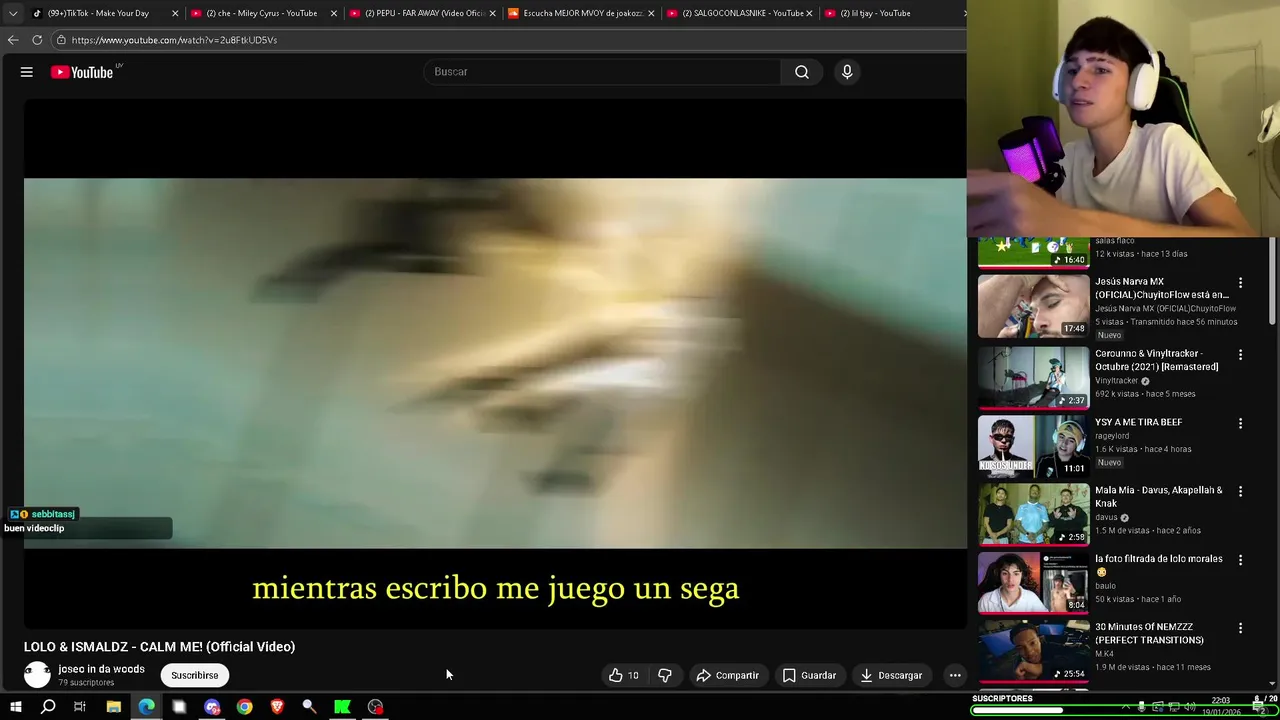Open options for YSY A ME TIRA BEEF
The width and height of the screenshot is (1280, 720).
point(1240,423)
